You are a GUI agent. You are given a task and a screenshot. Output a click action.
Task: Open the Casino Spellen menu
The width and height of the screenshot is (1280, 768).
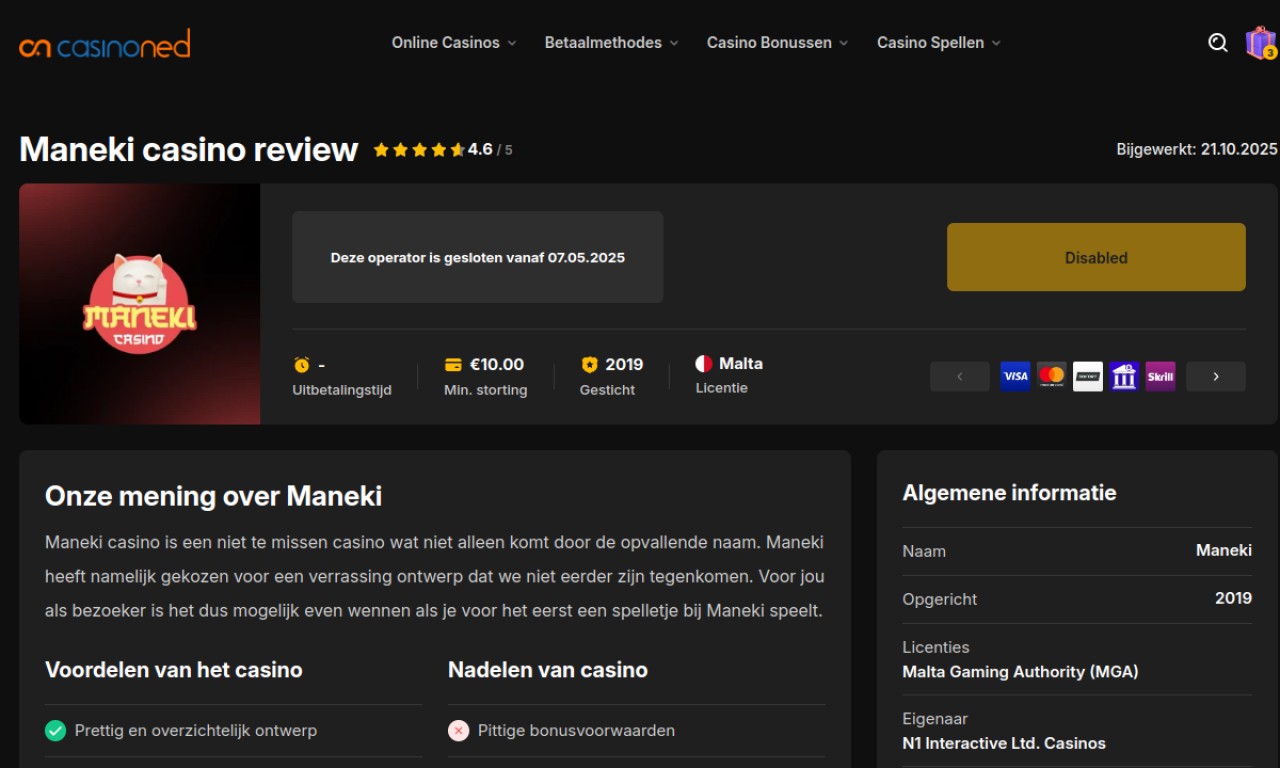click(x=938, y=43)
